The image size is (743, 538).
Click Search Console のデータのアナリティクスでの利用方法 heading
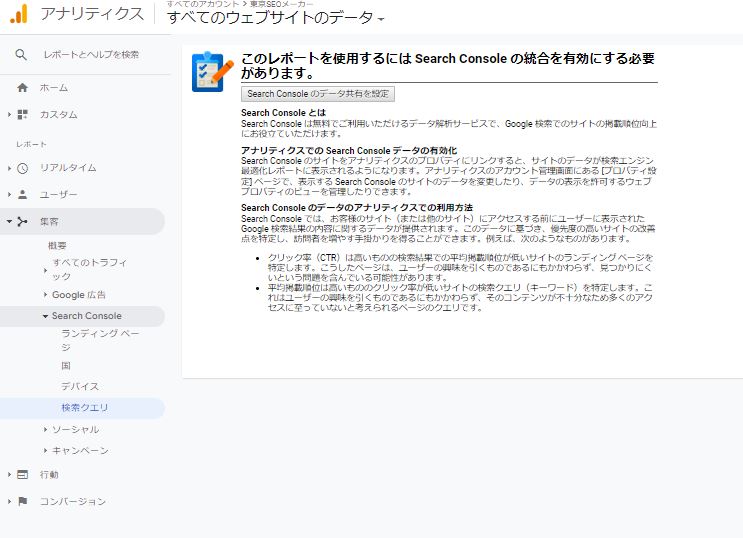(x=357, y=208)
